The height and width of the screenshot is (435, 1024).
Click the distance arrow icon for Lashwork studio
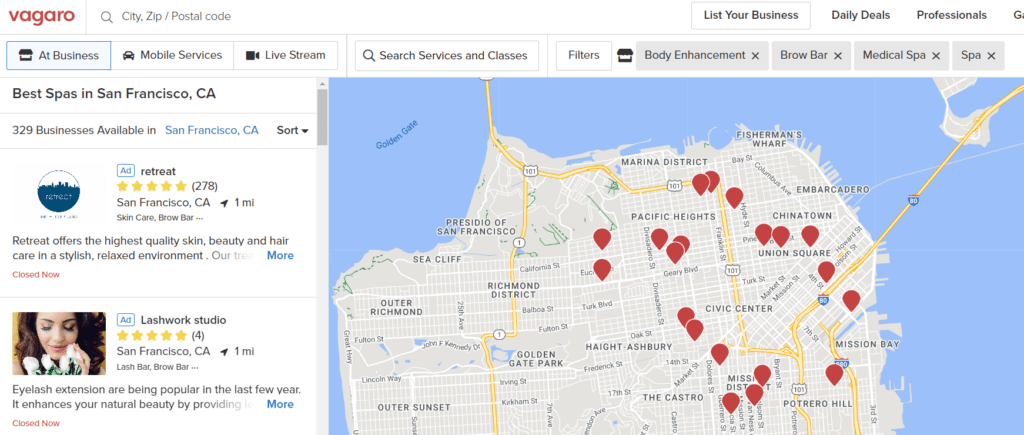pyautogui.click(x=225, y=352)
